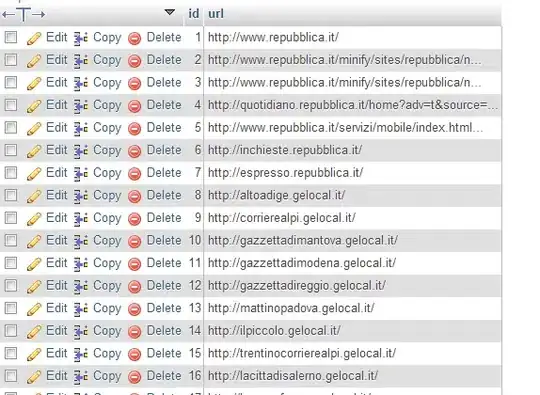Tick the checkbox for ilpiccolo.gelocal.it row
The width and height of the screenshot is (540, 395).
click(11, 330)
